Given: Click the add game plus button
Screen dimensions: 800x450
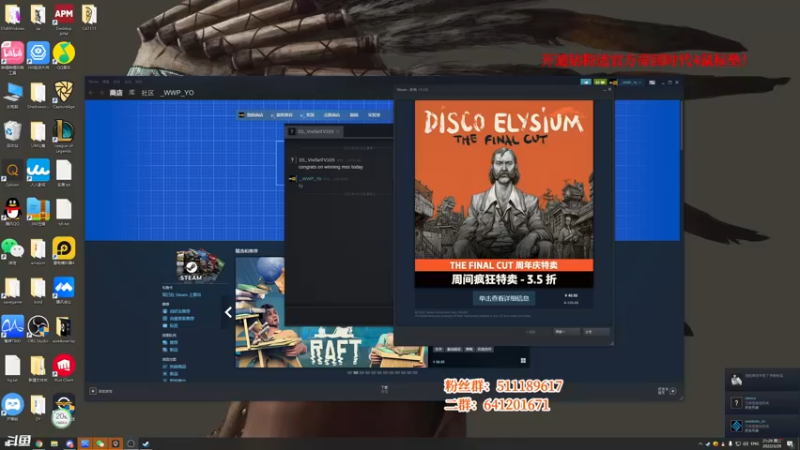Looking at the screenshot, I should pyautogui.click(x=93, y=391).
